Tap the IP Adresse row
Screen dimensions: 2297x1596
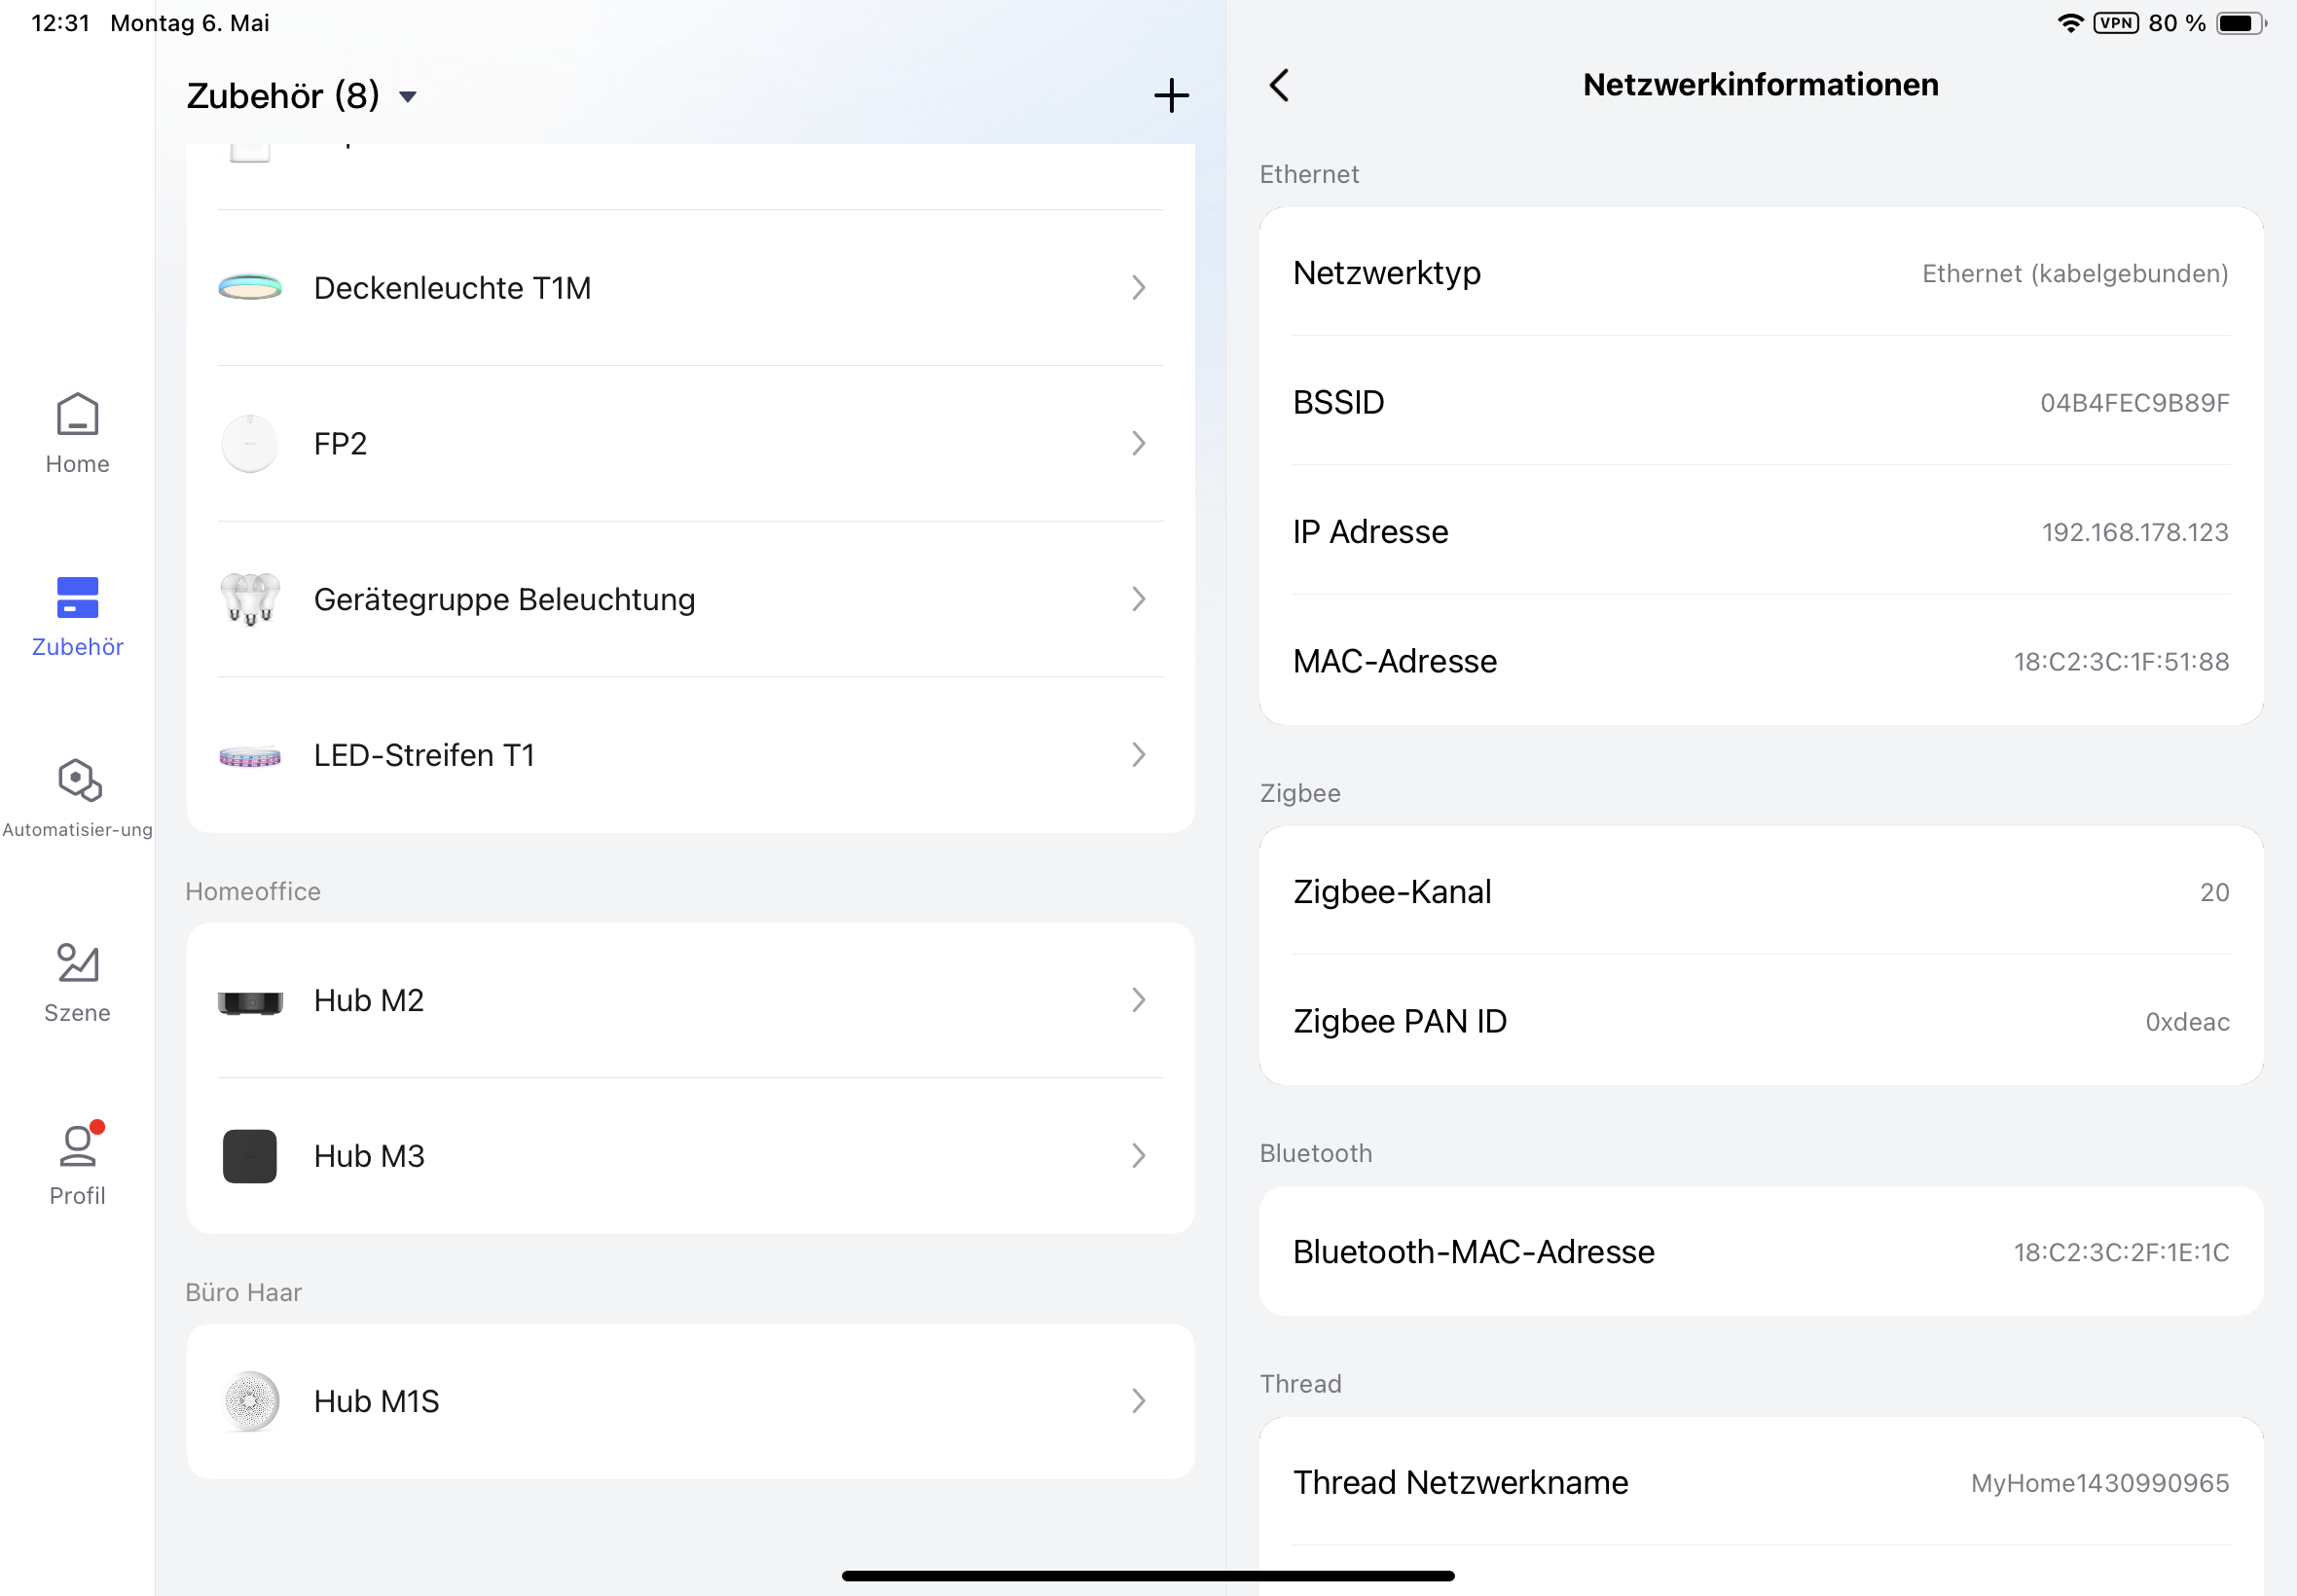pyautogui.click(x=1760, y=532)
